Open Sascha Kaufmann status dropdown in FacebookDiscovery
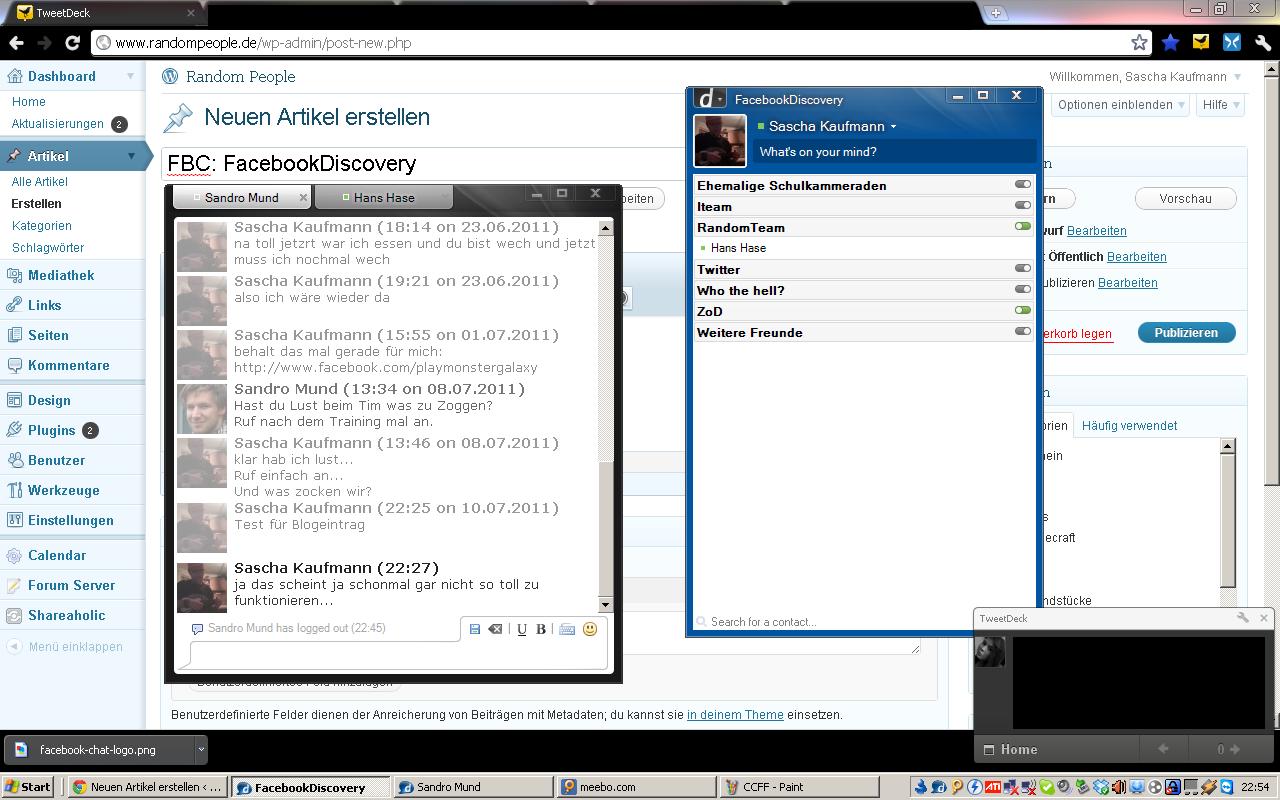Image resolution: width=1280 pixels, height=800 pixels. [x=893, y=127]
